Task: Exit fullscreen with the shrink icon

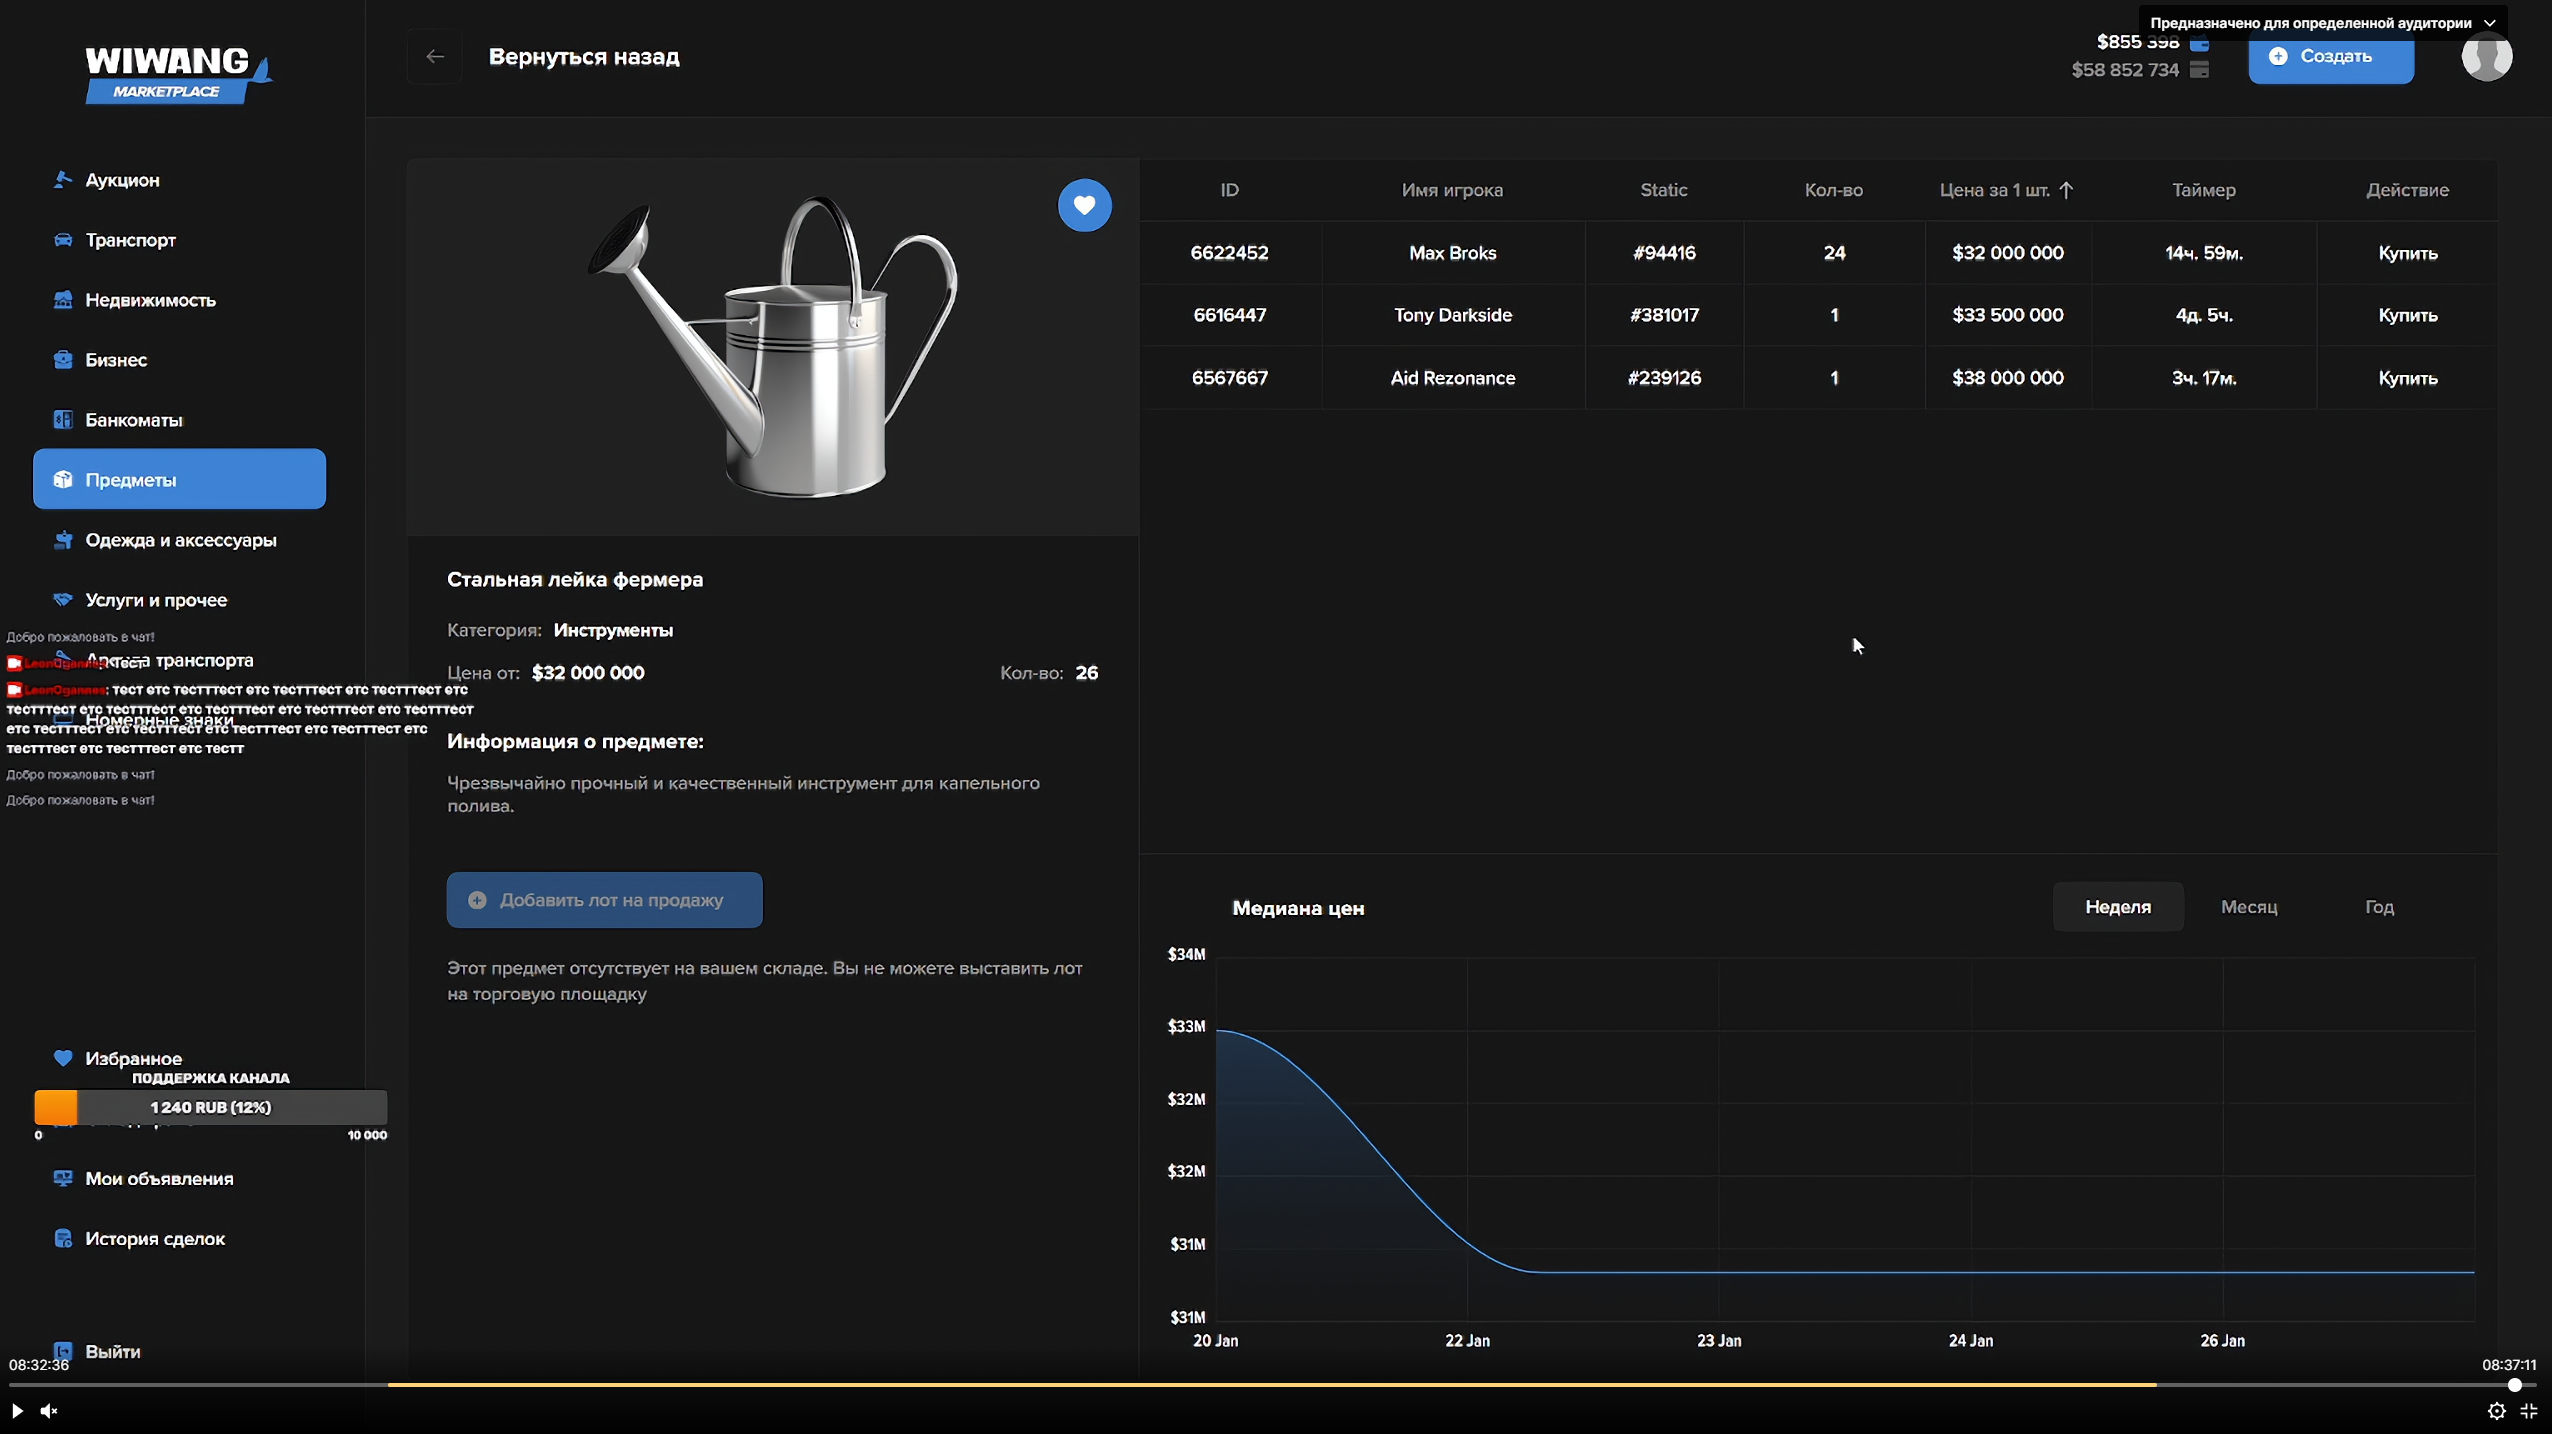Action: (x=2529, y=1410)
